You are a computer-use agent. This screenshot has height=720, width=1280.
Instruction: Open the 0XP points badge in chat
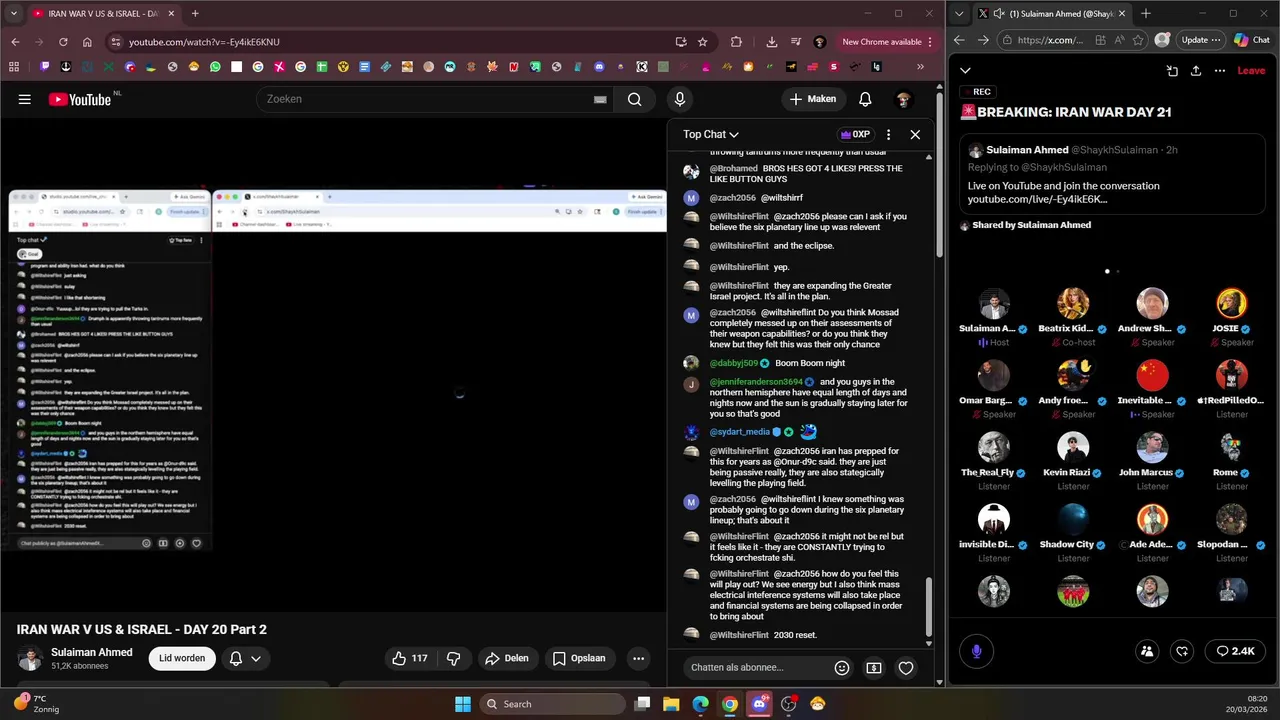(855, 134)
